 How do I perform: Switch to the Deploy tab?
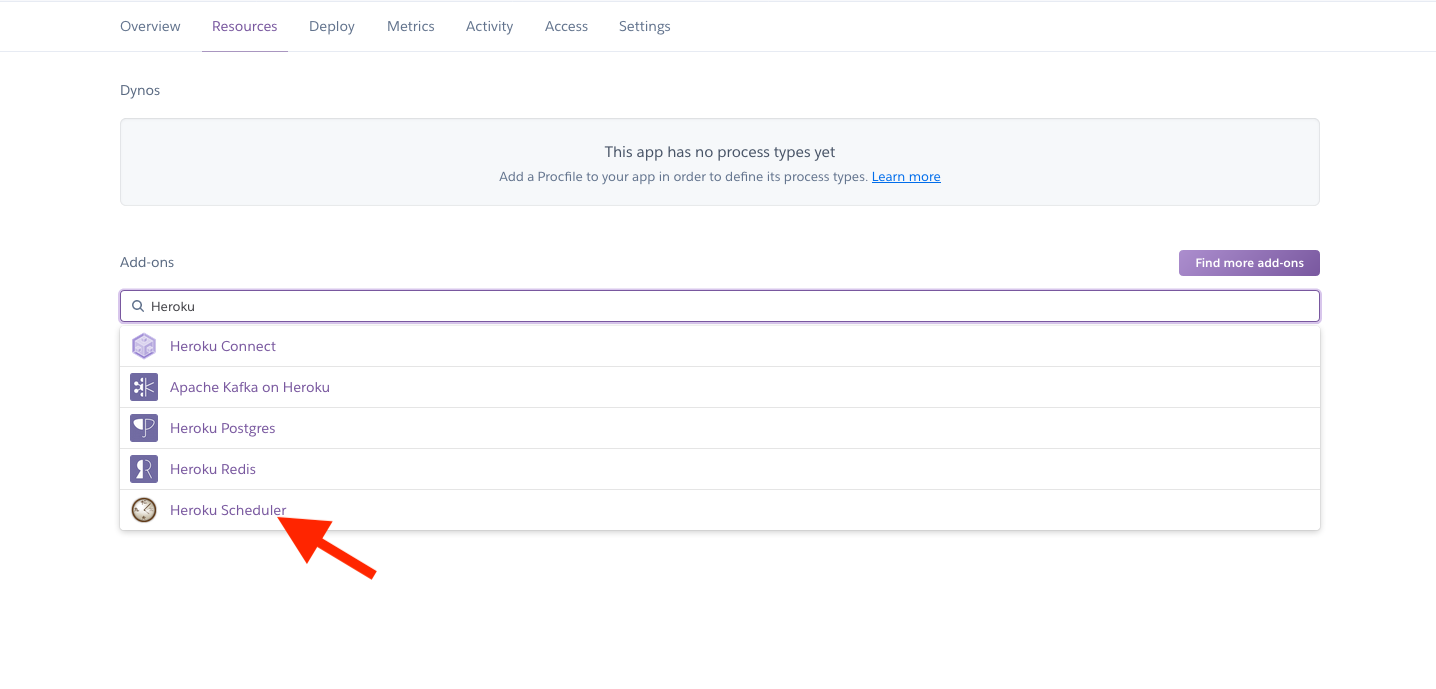(332, 26)
